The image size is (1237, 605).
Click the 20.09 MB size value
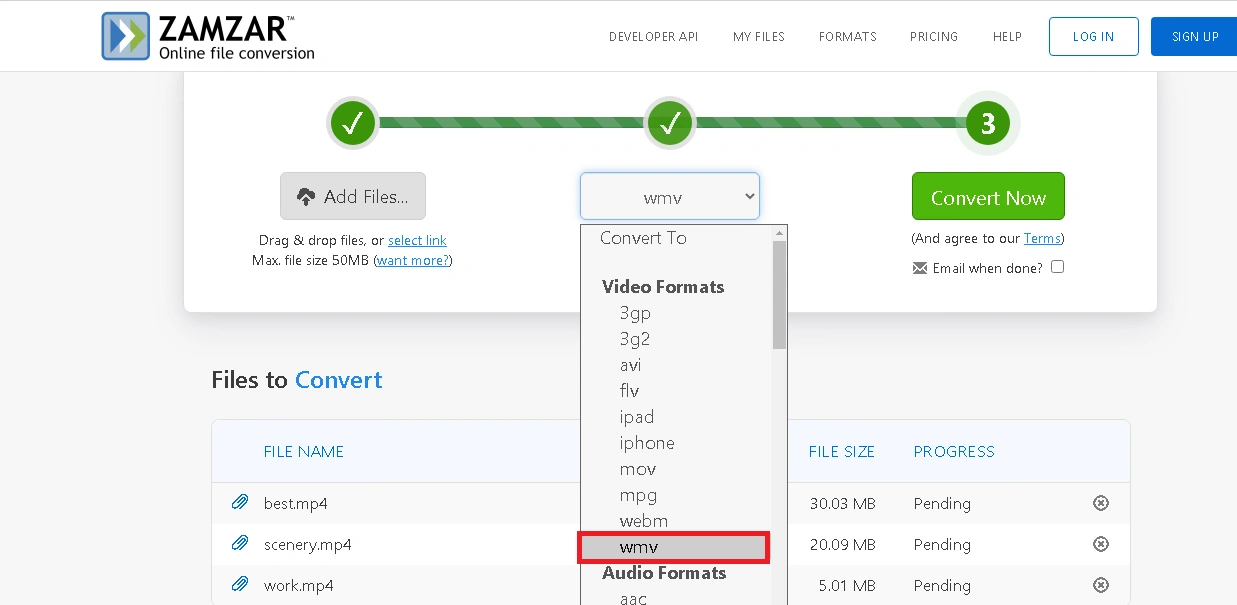coord(842,544)
